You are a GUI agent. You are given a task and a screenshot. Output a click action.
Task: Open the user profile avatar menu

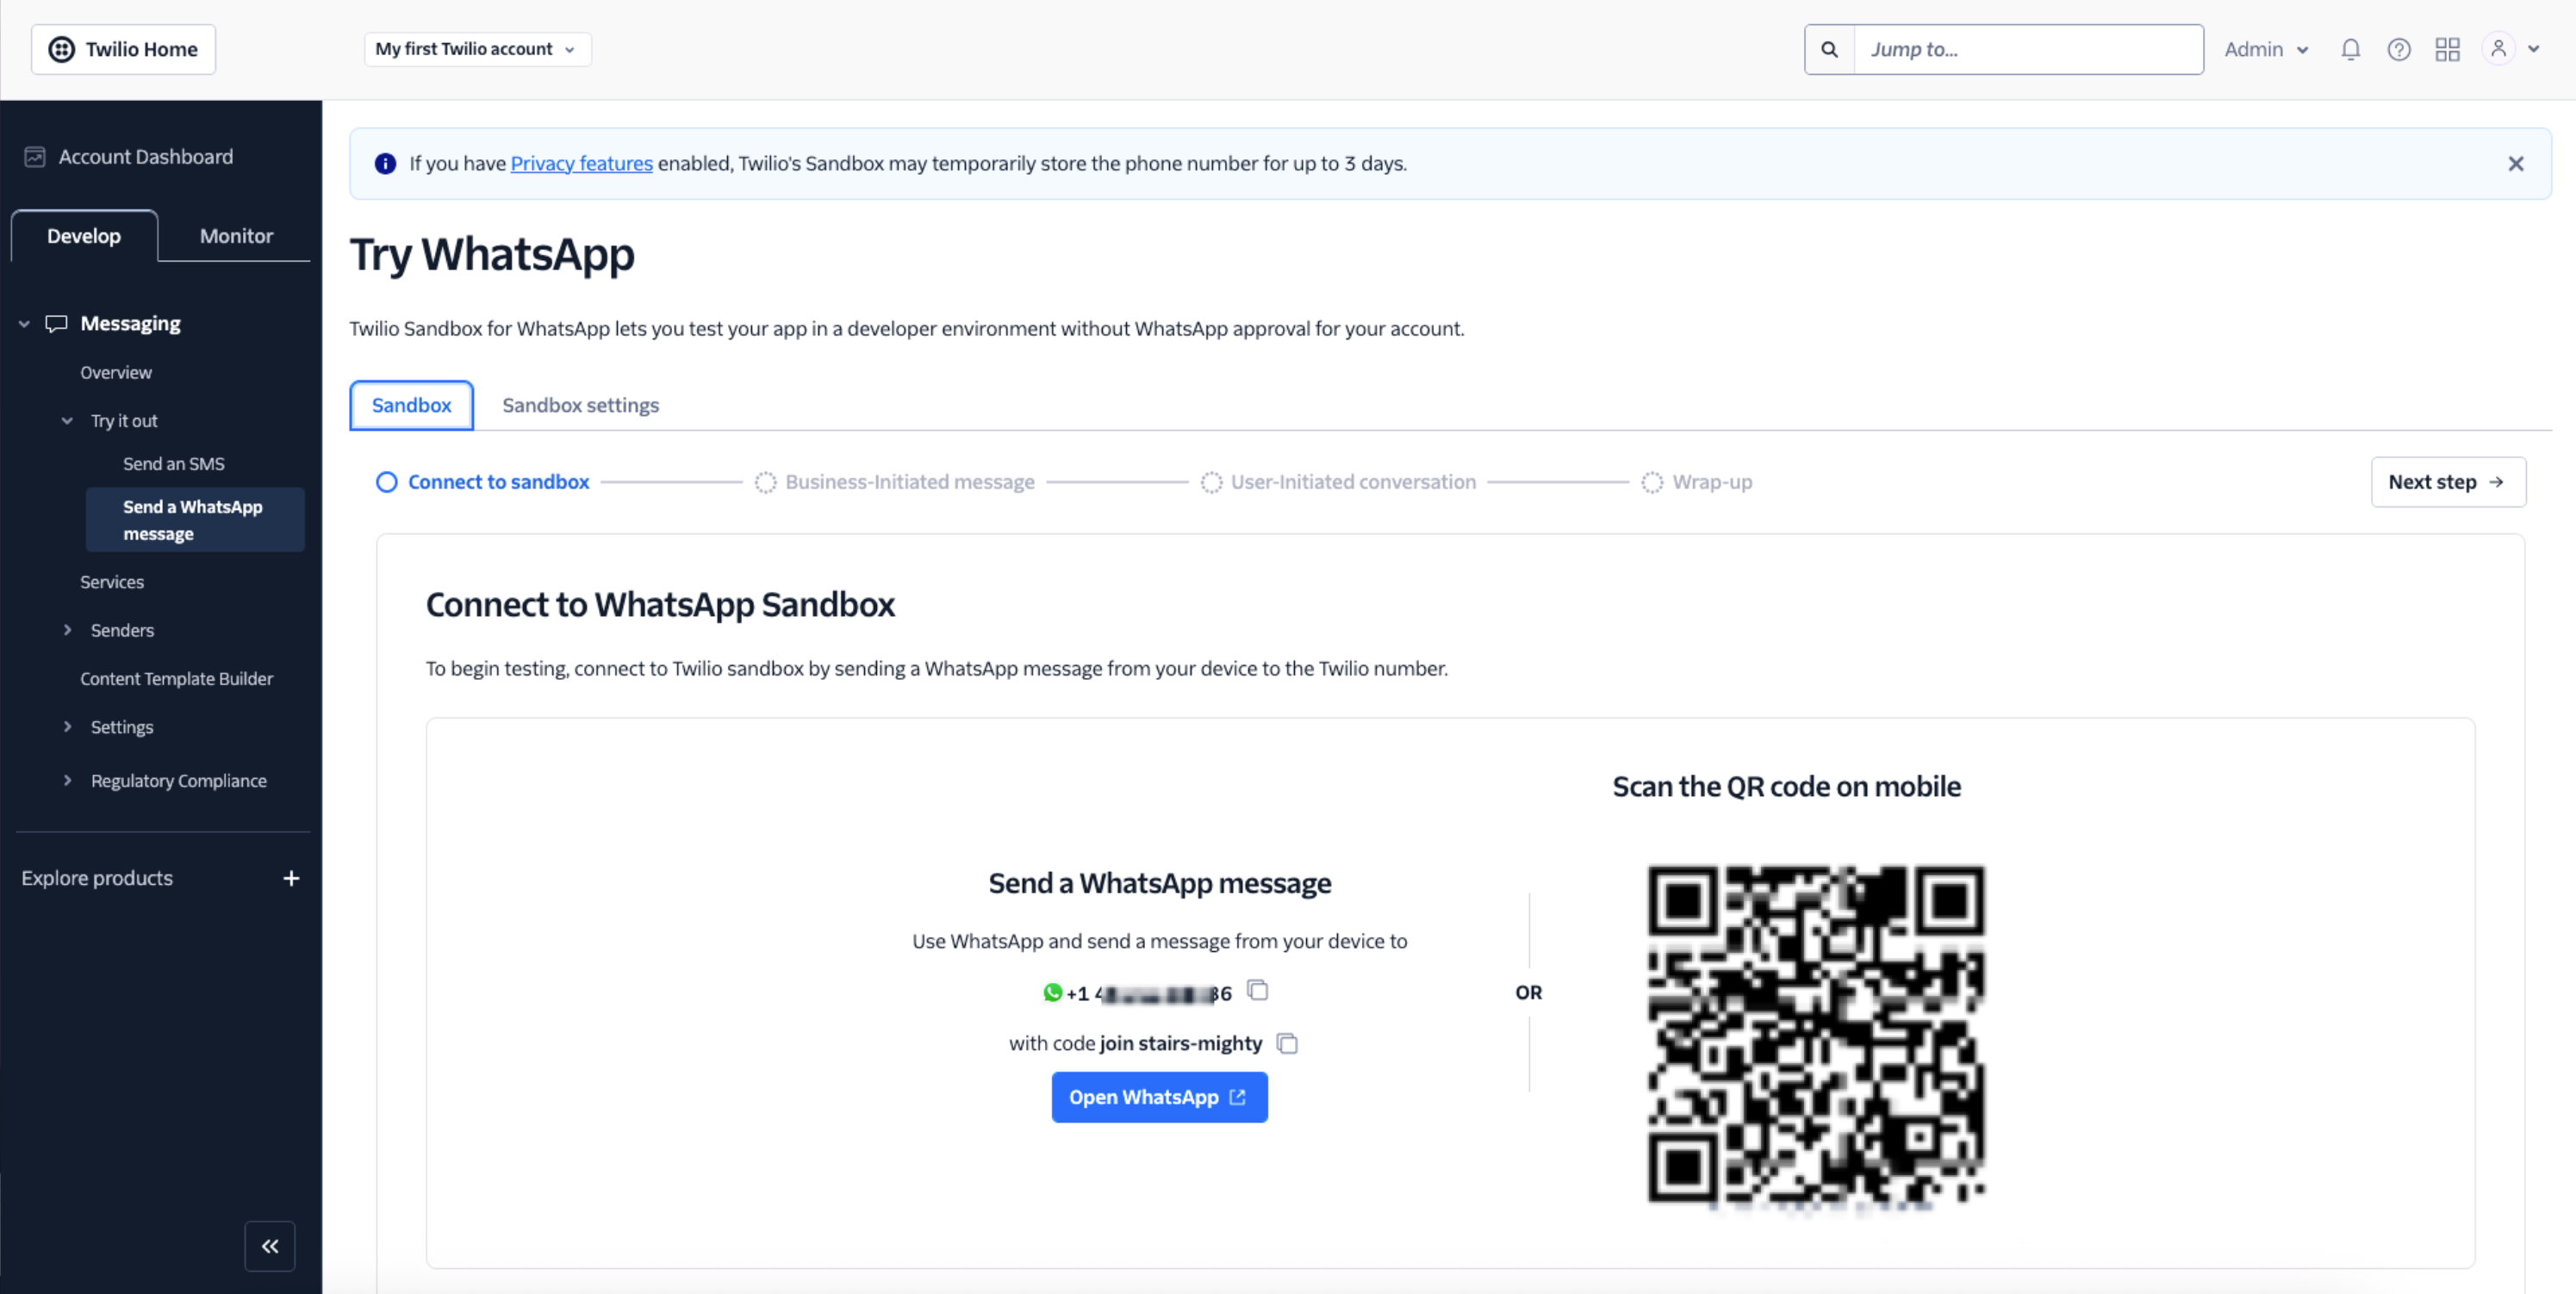point(2498,49)
